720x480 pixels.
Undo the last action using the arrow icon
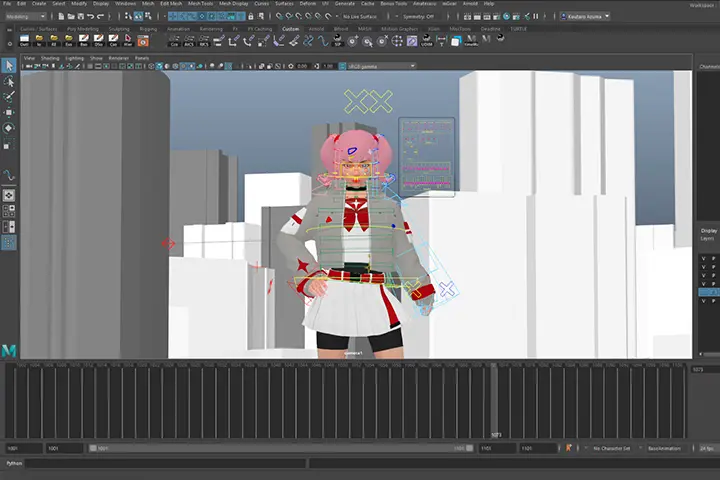click(90, 17)
